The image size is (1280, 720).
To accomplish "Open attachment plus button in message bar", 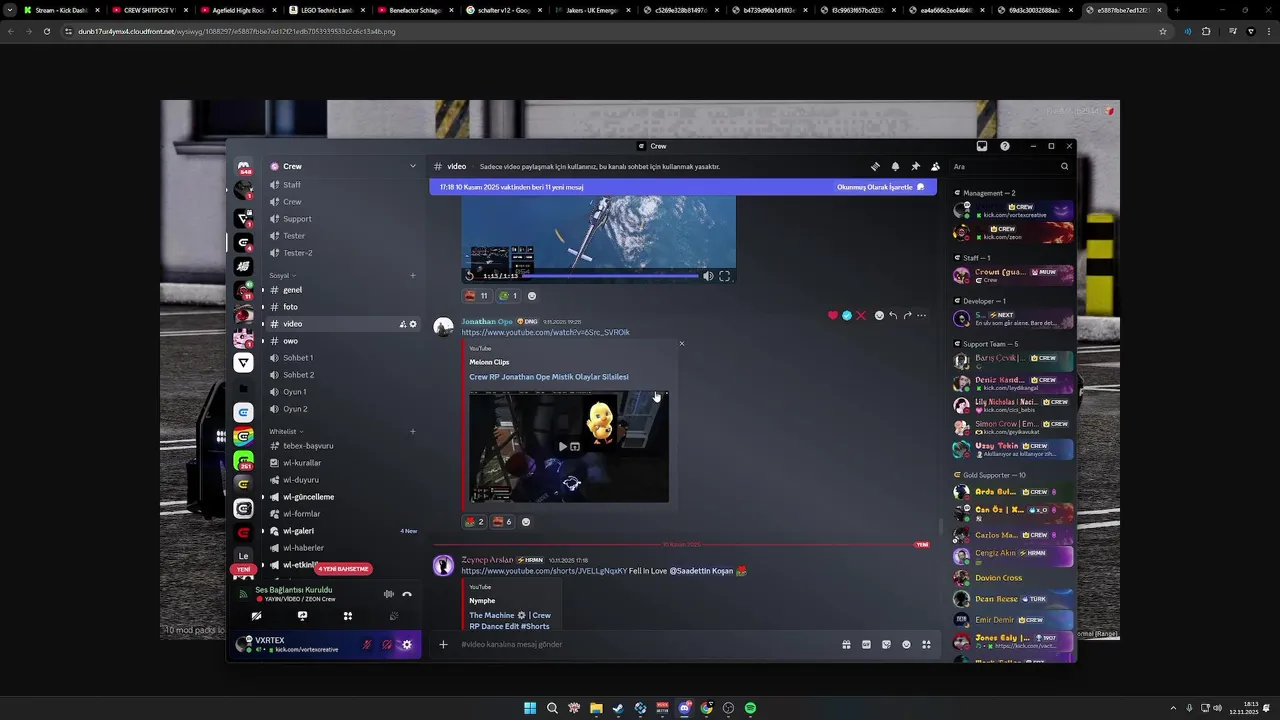I will [443, 645].
